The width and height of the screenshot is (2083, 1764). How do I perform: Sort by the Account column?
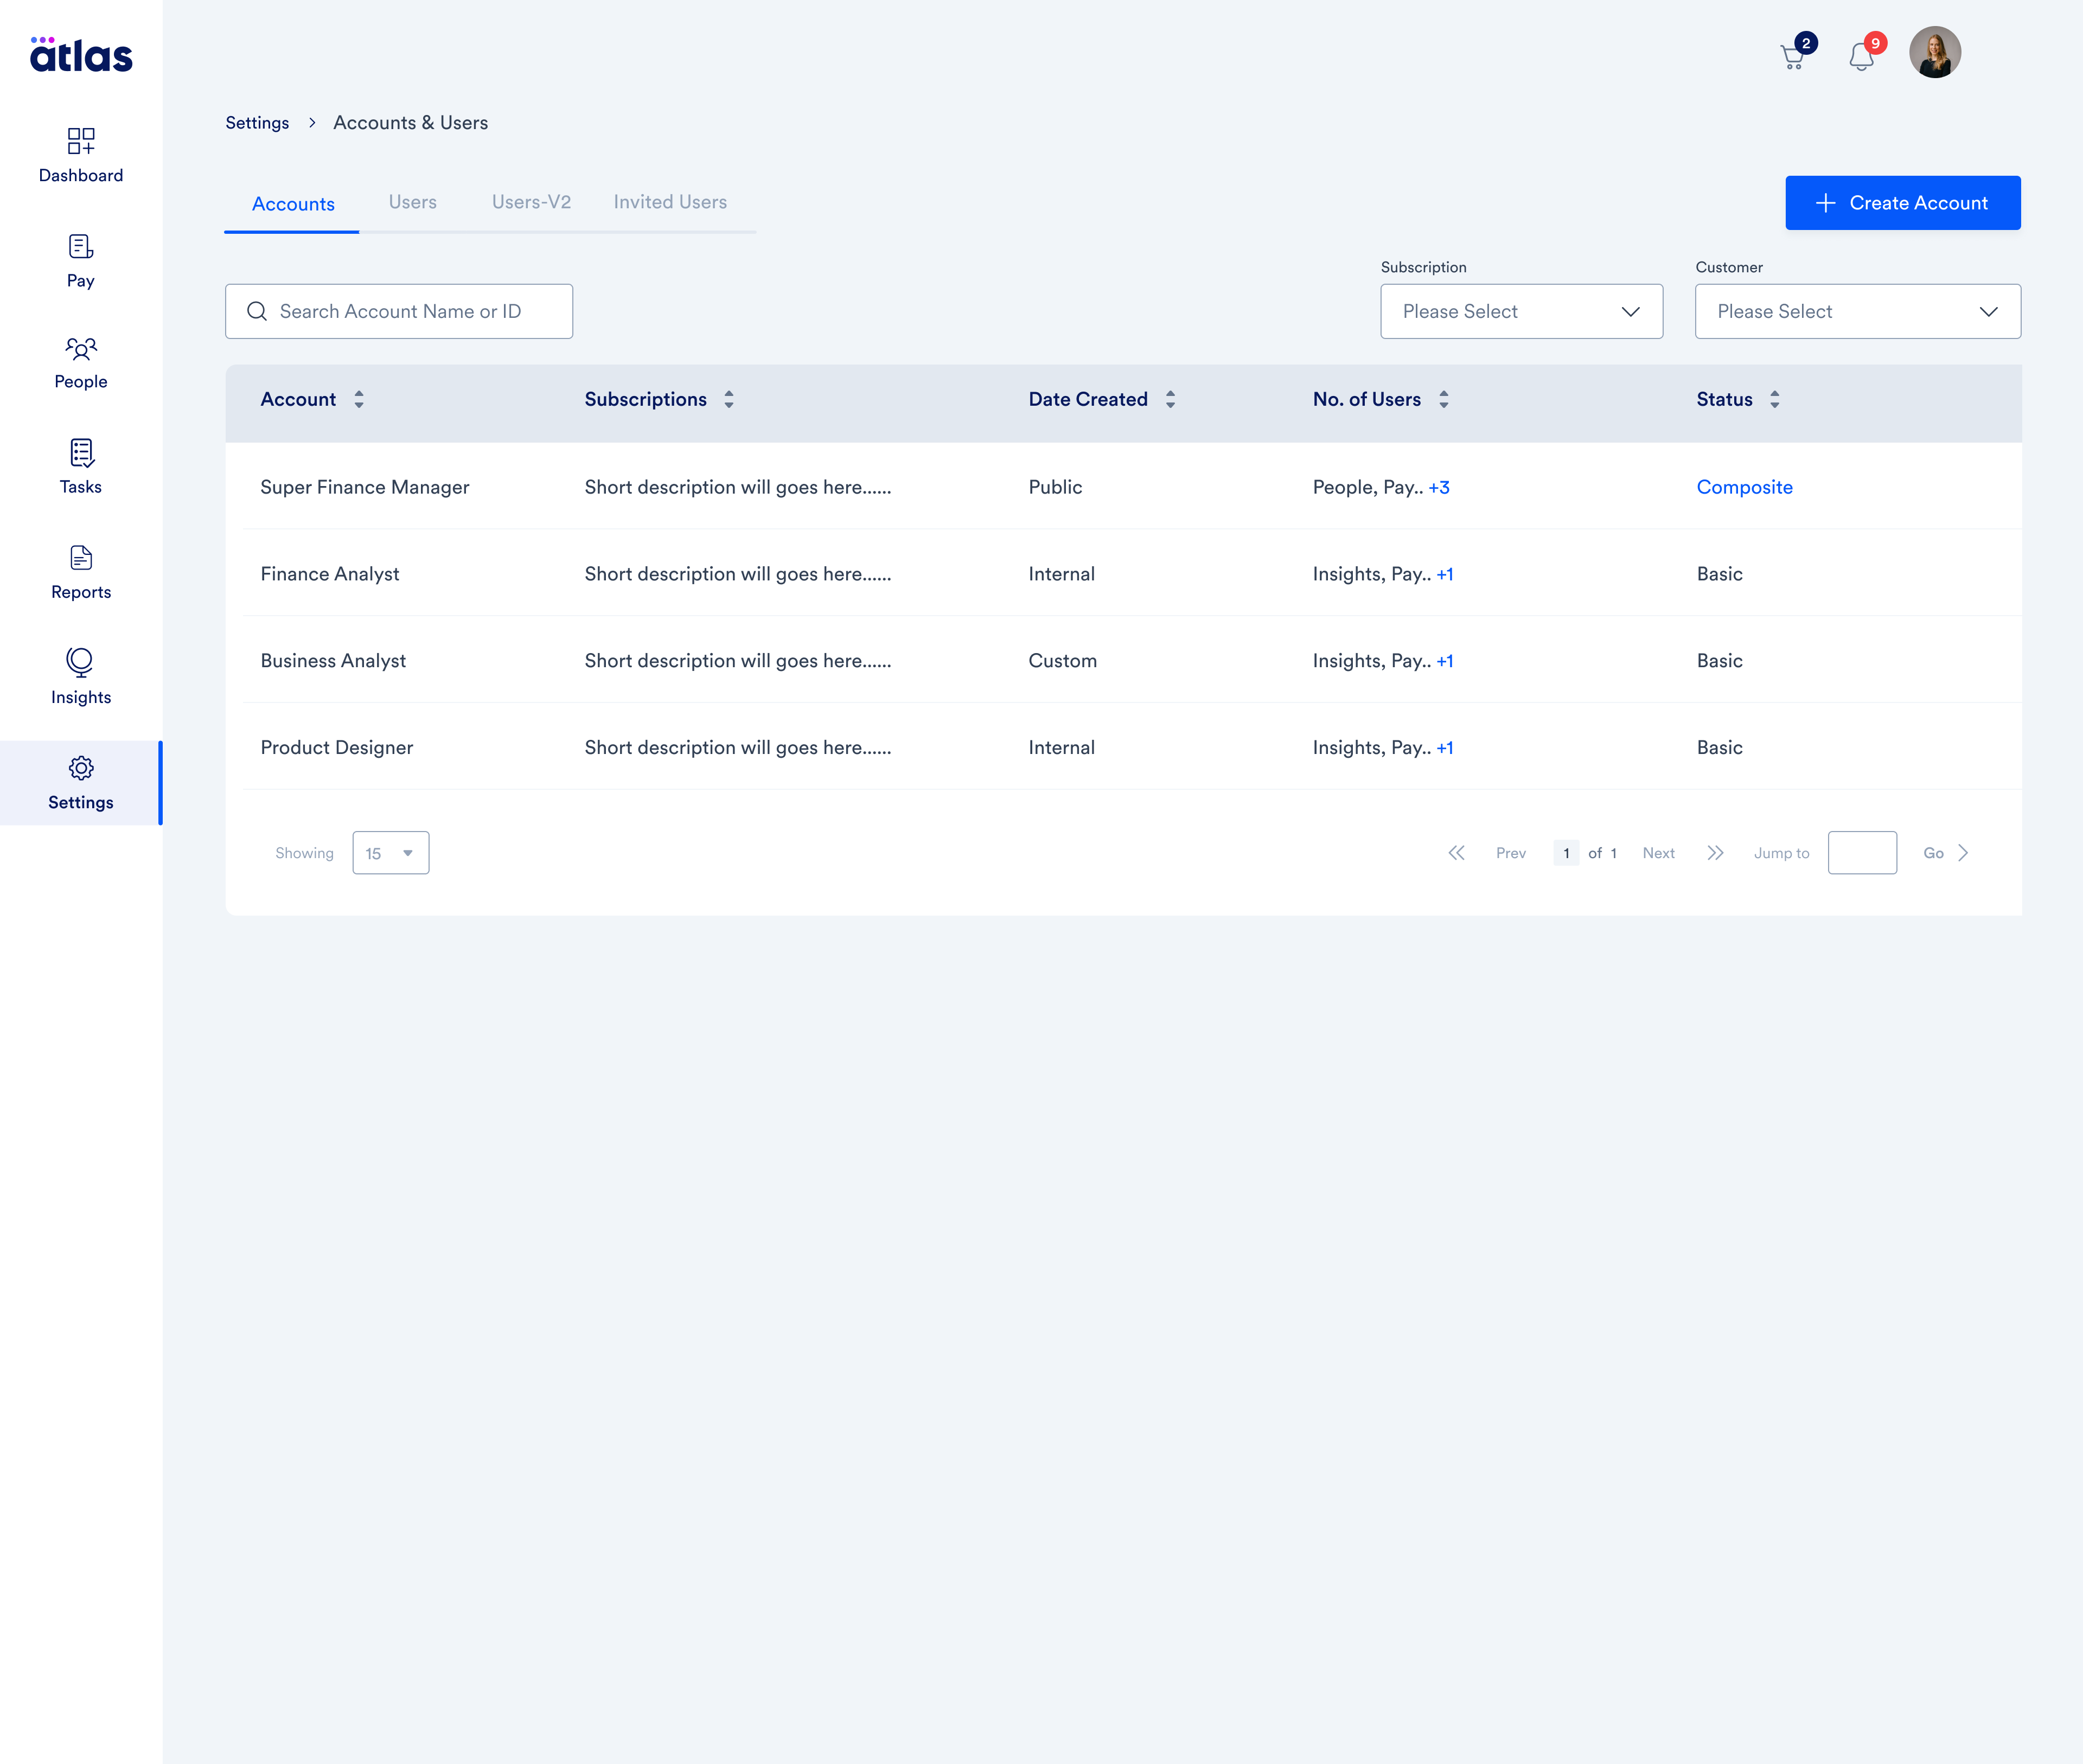coord(359,399)
